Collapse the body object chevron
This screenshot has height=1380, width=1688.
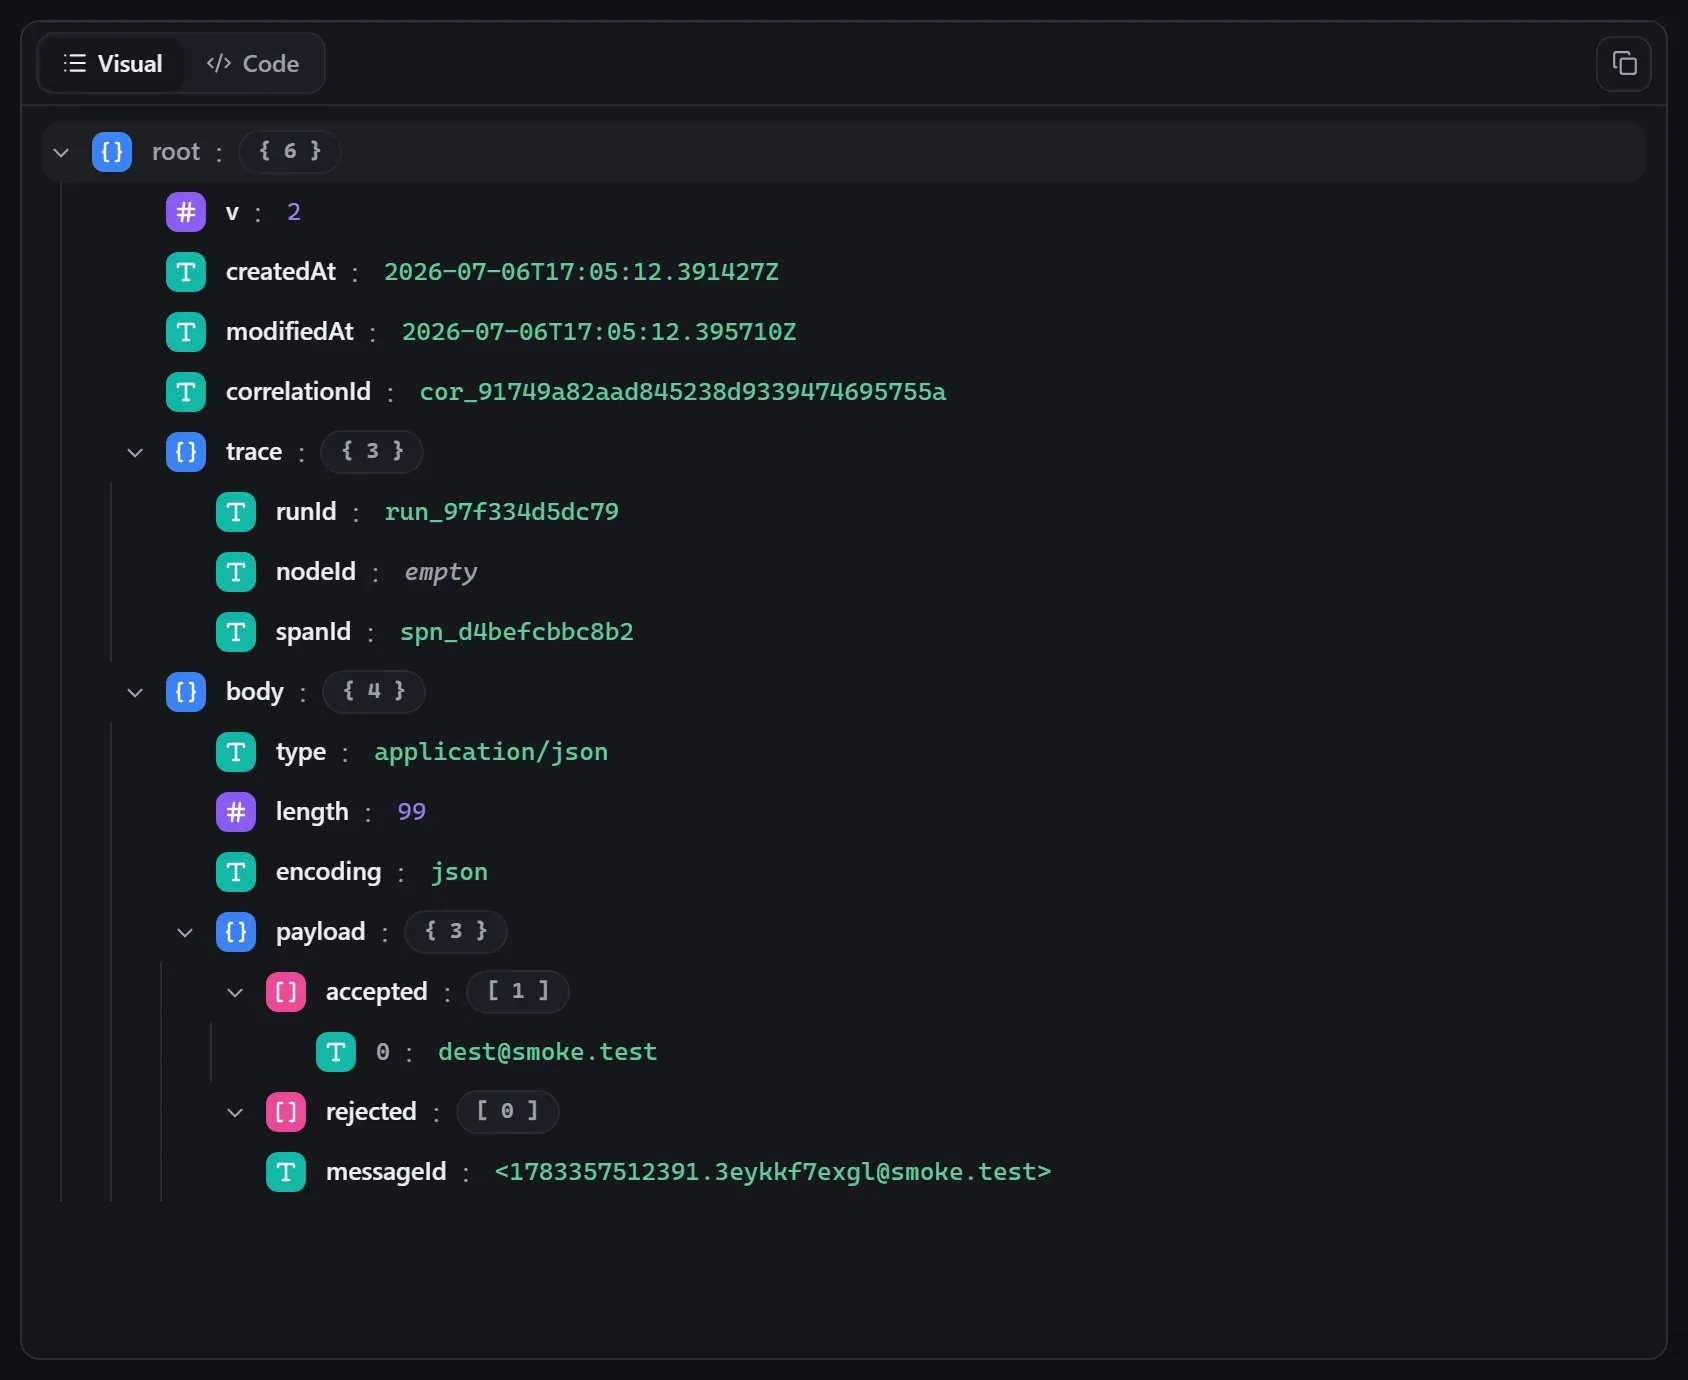pos(135,692)
